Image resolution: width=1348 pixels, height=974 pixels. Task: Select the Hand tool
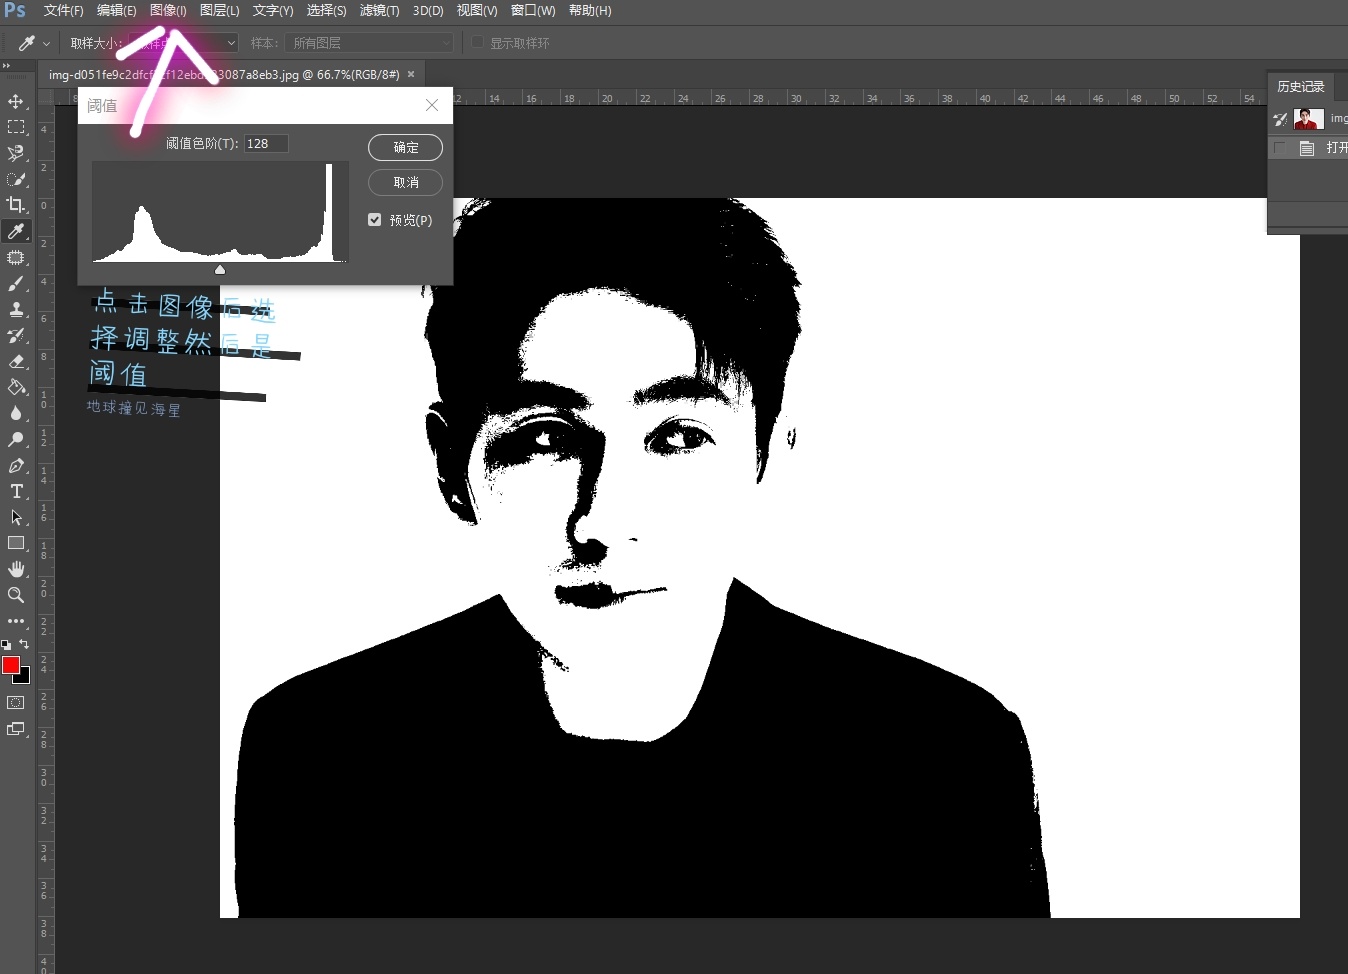tap(16, 569)
